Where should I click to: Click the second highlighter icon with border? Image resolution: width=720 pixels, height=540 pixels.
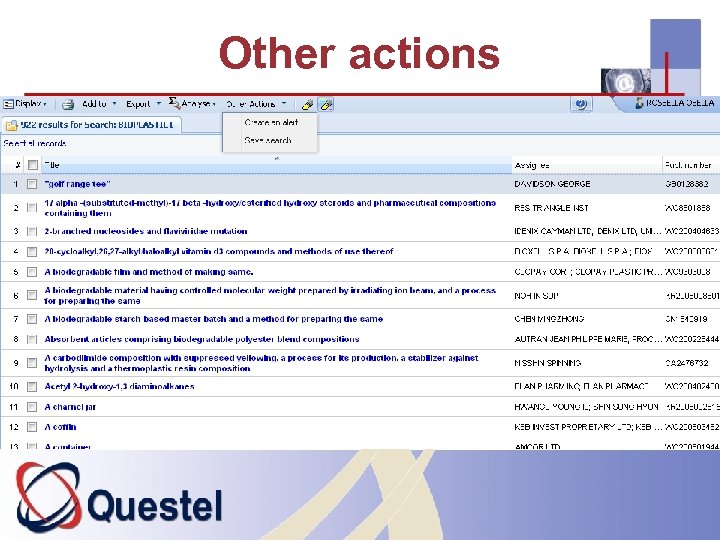coord(326,105)
